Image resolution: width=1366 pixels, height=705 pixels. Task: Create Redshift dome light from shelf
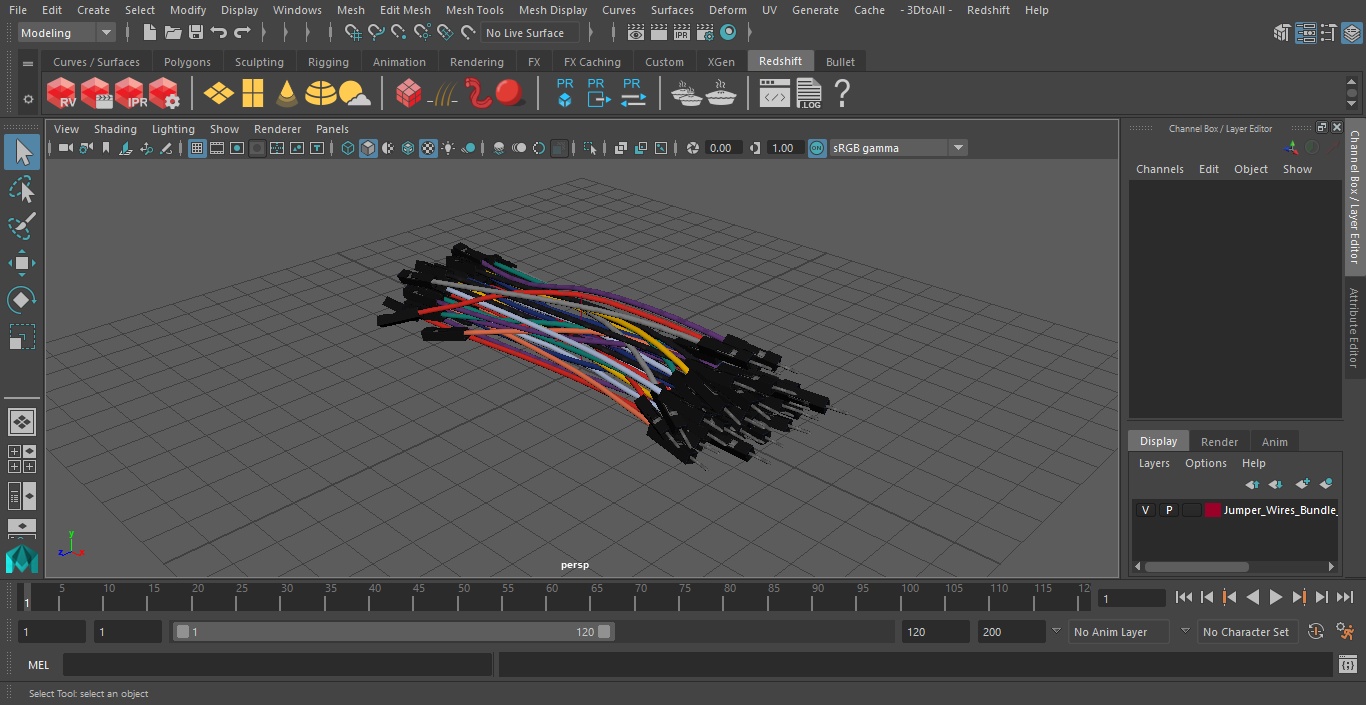[321, 94]
